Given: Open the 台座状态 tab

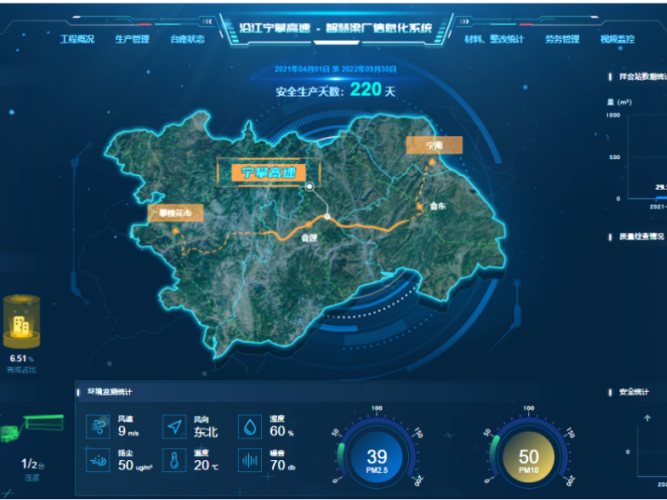Looking at the screenshot, I should [x=187, y=39].
